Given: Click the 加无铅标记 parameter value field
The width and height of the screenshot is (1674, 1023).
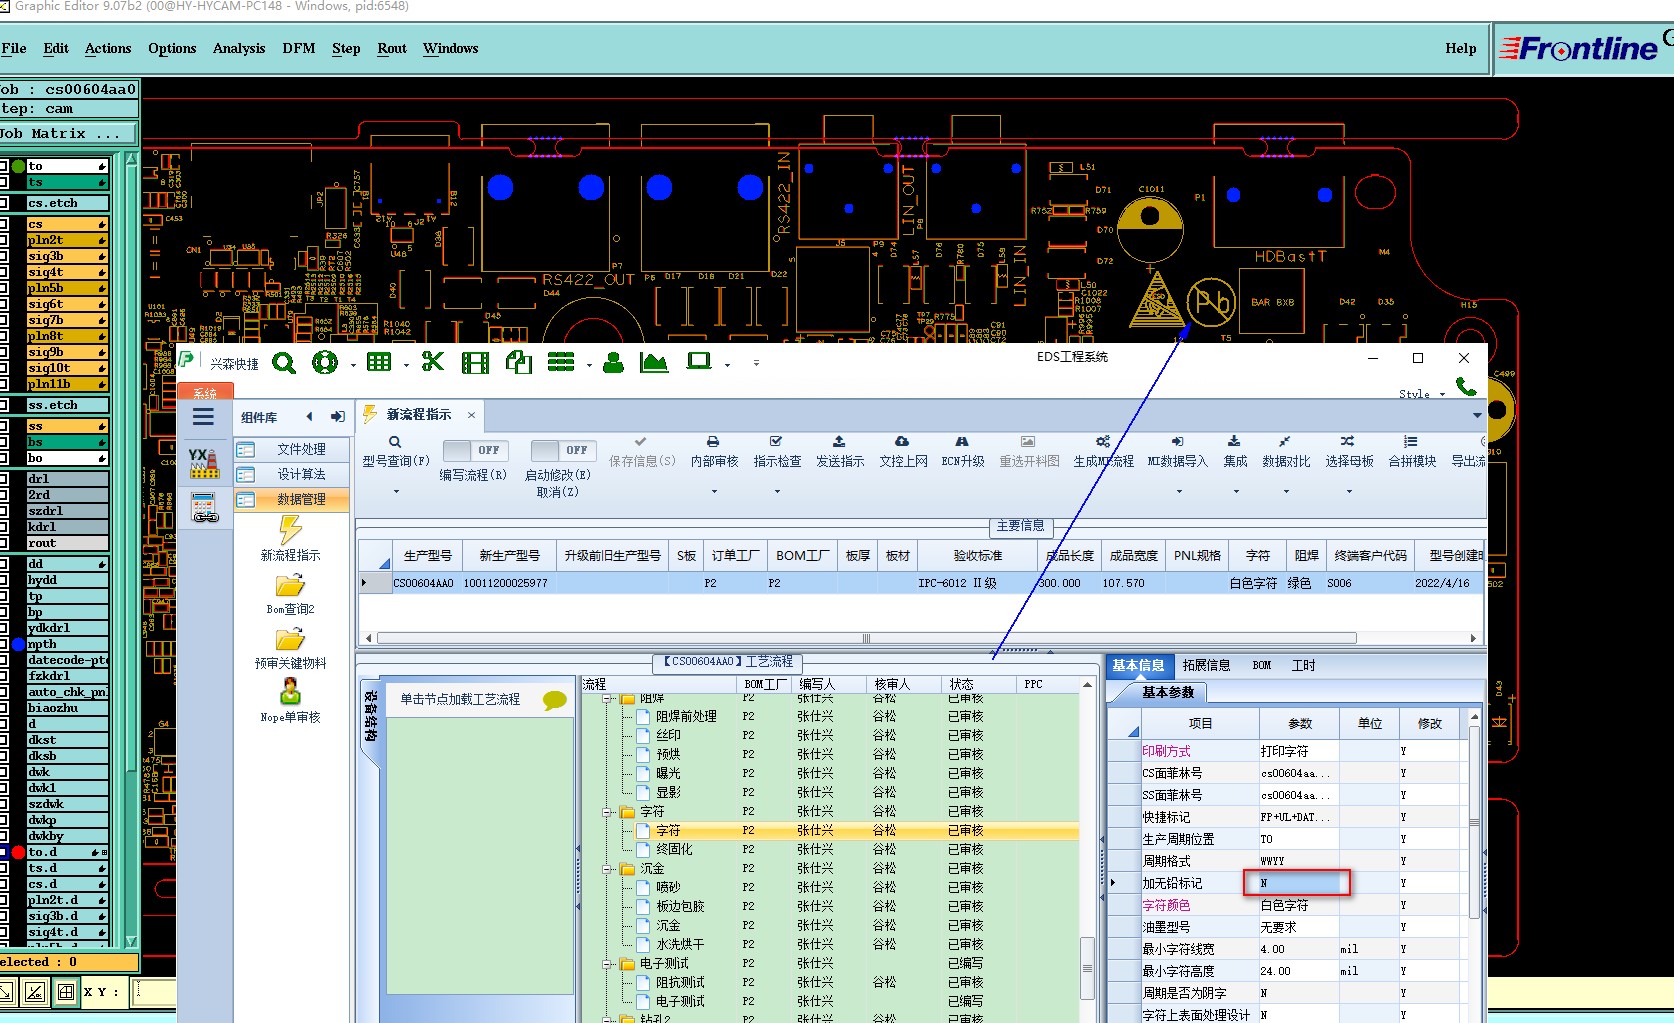Looking at the screenshot, I should [1297, 883].
